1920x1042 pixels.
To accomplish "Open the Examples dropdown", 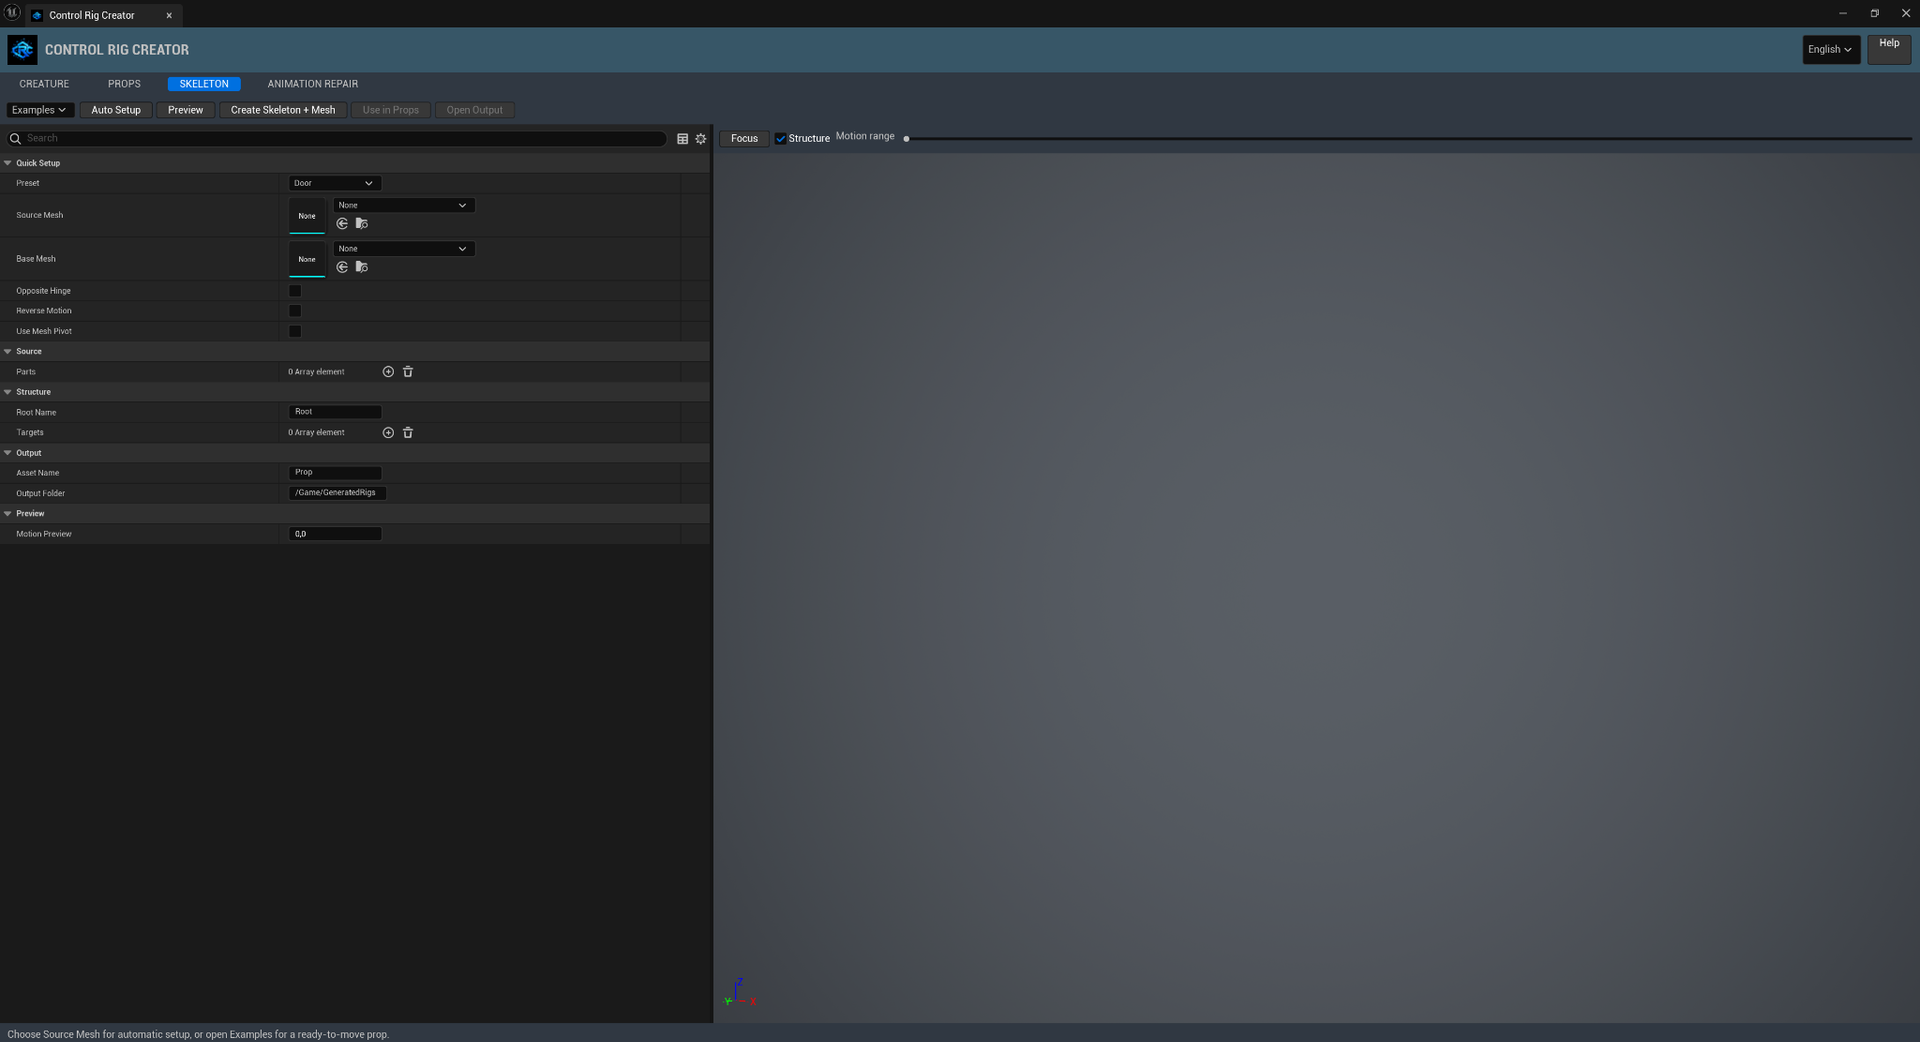I will point(39,110).
